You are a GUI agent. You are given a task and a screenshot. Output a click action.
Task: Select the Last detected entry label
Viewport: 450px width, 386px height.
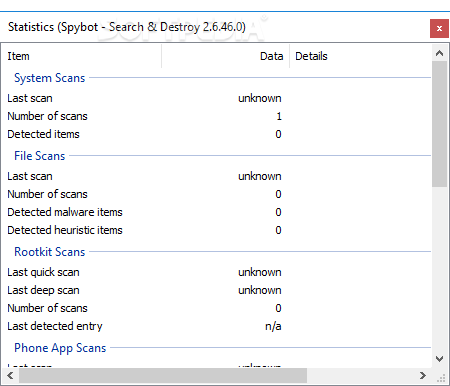(x=55, y=326)
